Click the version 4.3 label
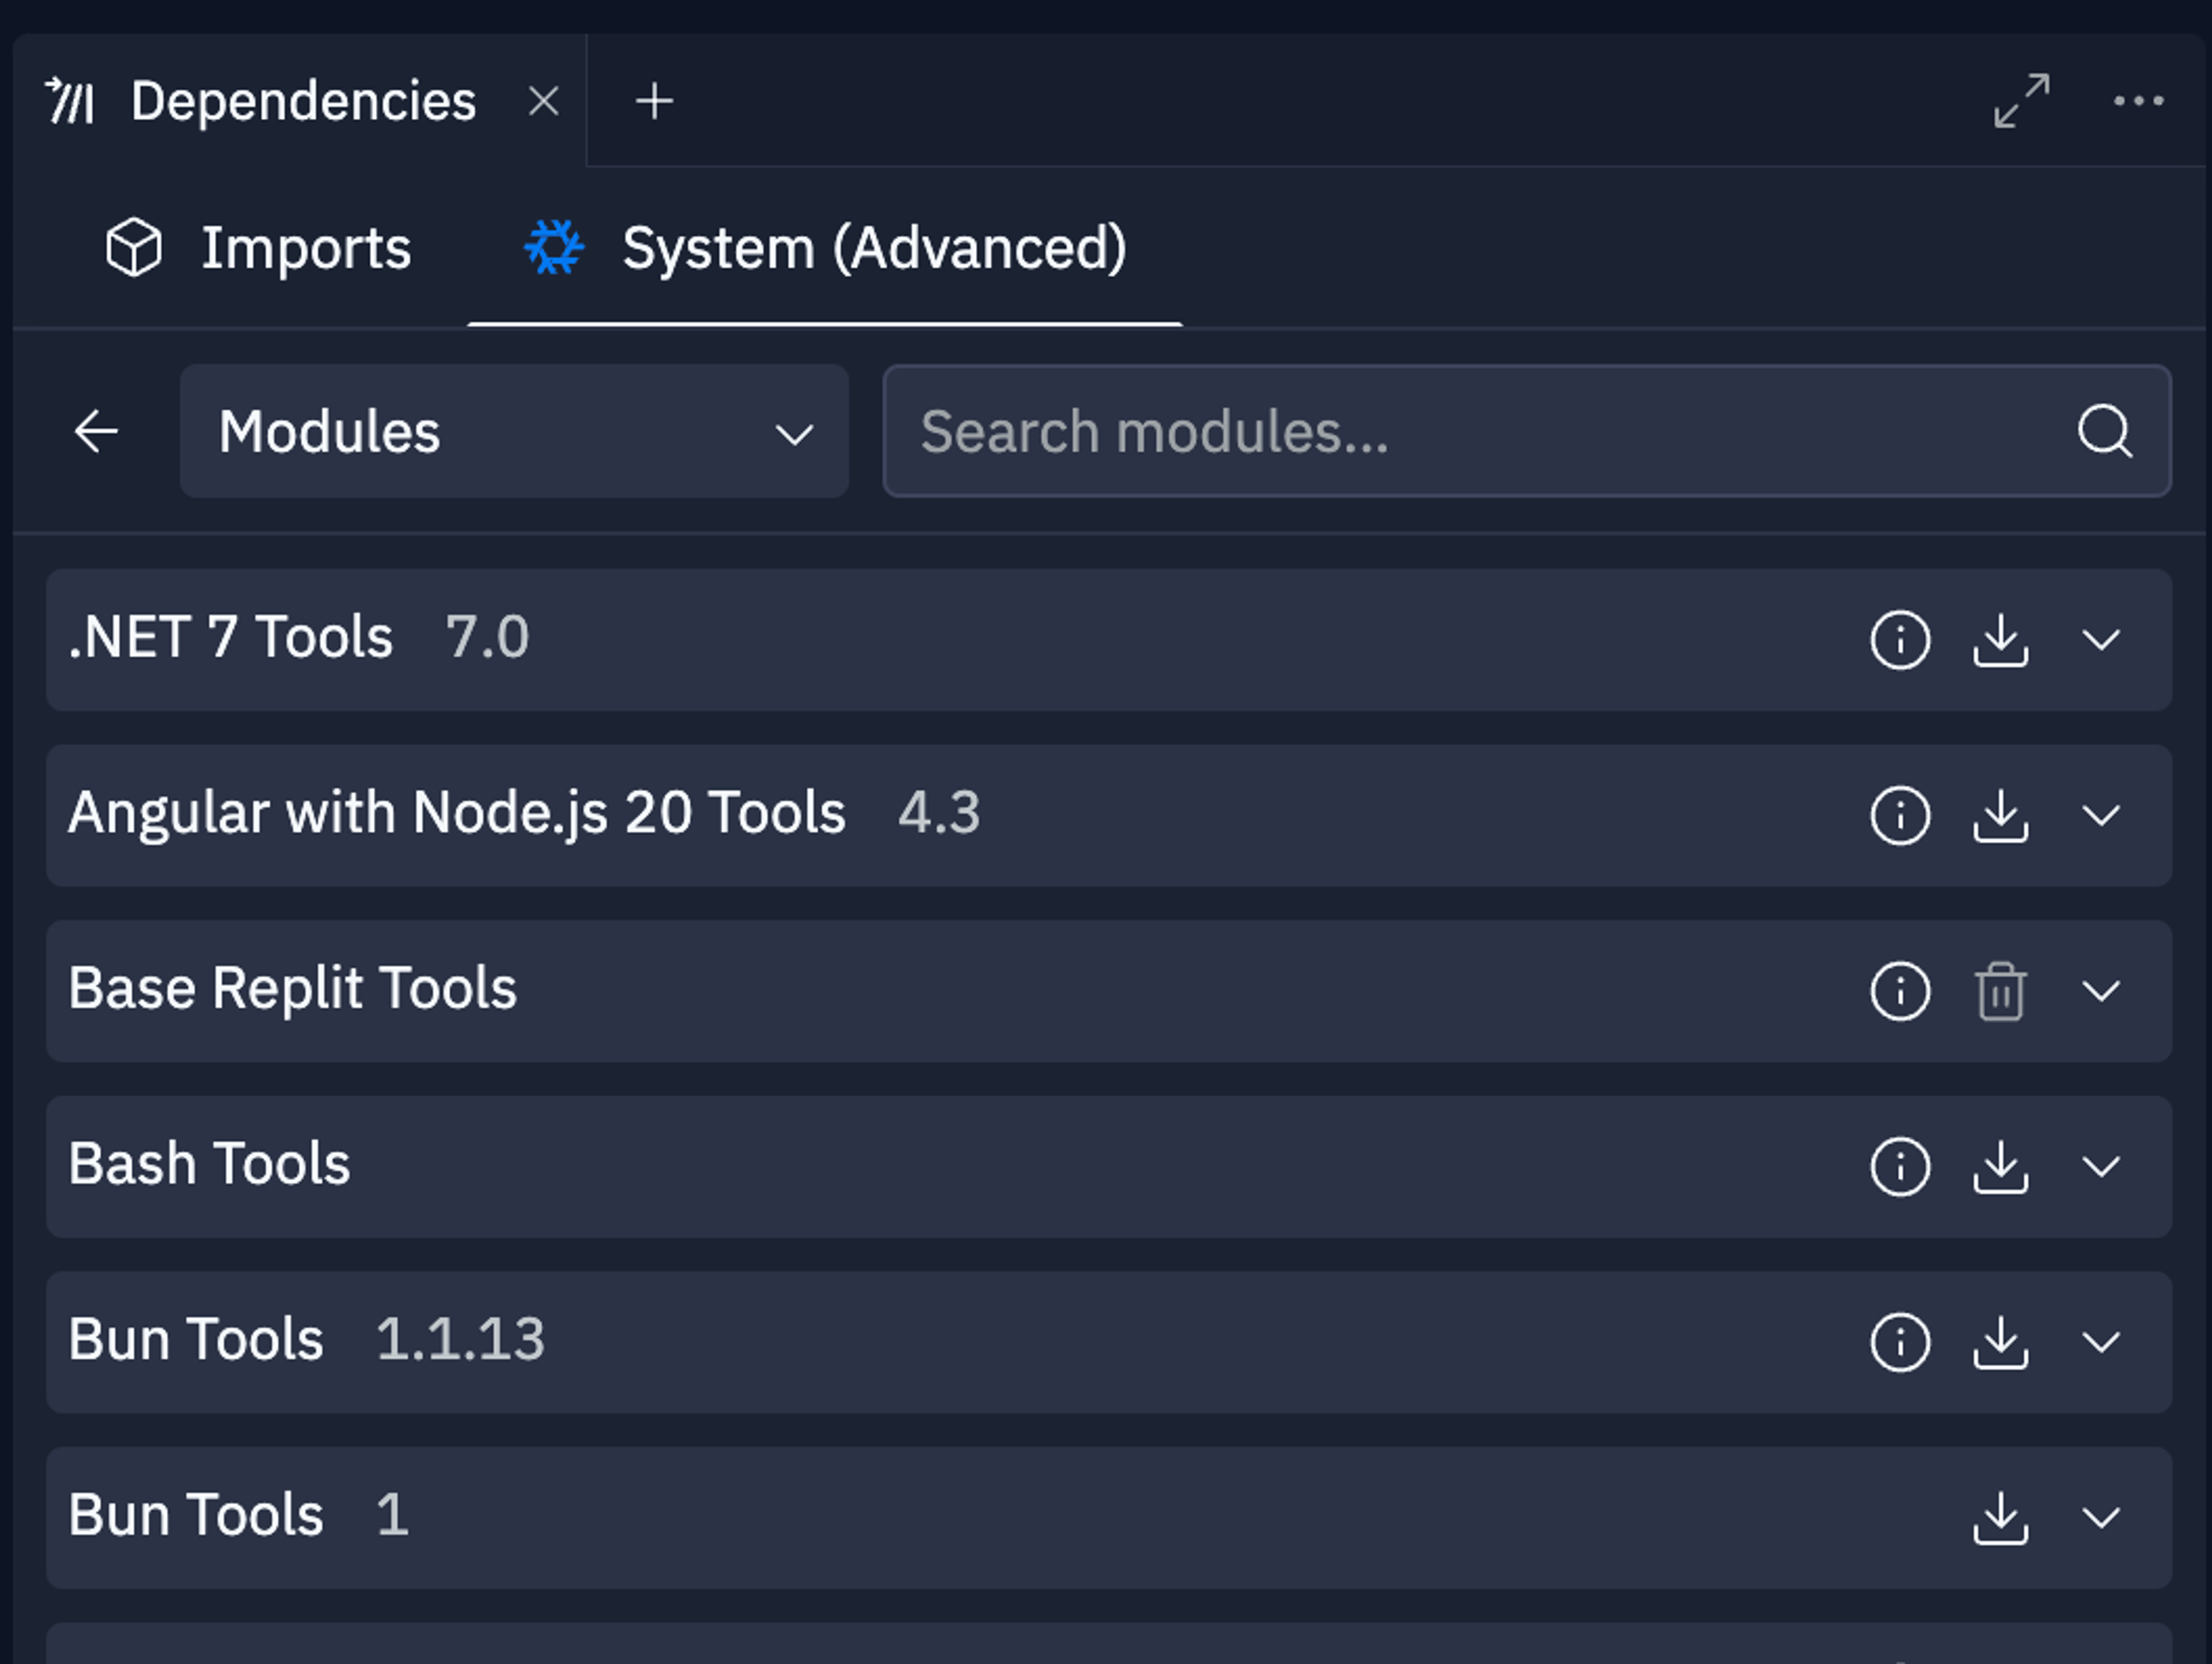 coord(939,812)
